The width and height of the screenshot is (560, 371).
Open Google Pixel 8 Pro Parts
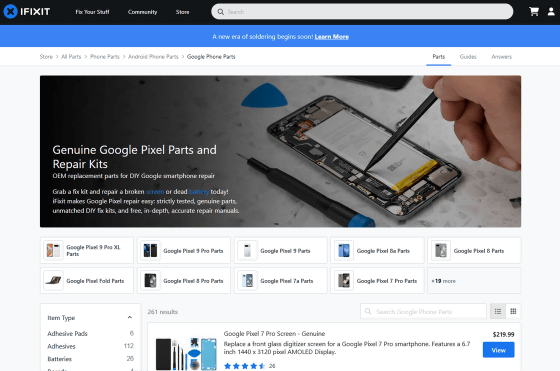point(184,281)
